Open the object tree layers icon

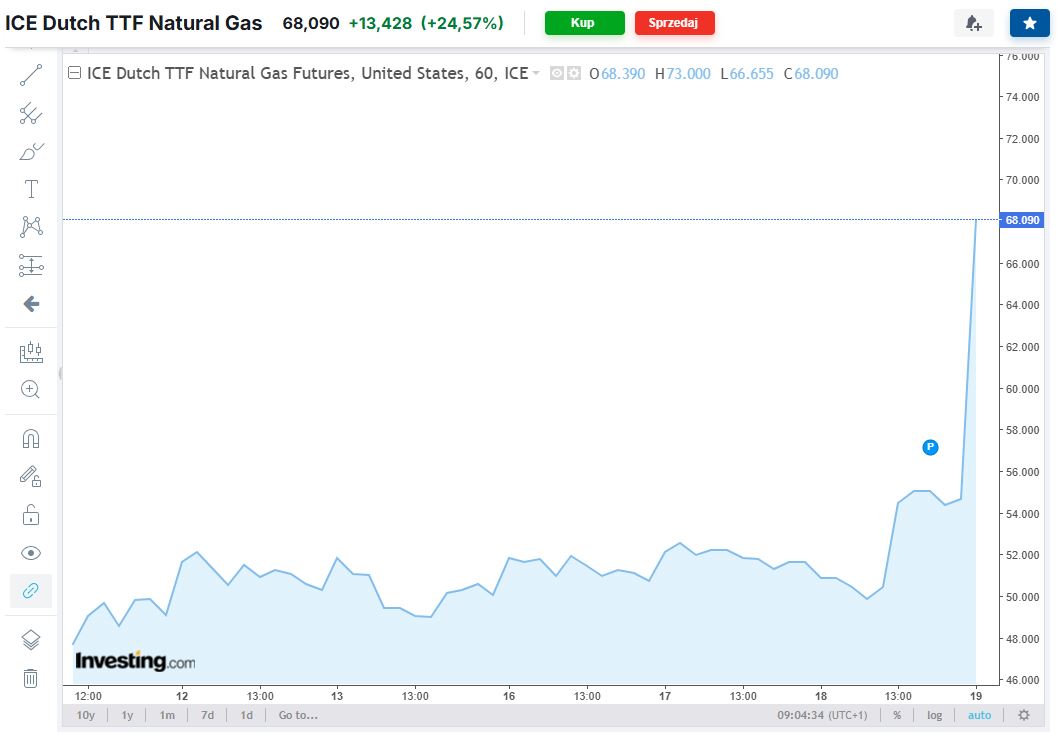pos(31,640)
